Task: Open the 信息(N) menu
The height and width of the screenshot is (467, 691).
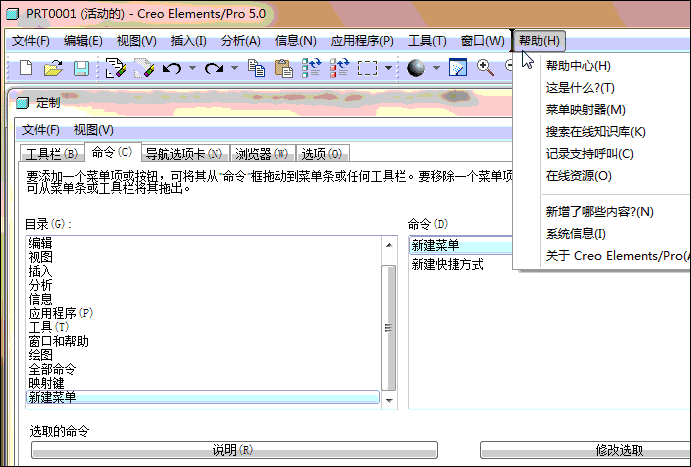Action: (296, 41)
